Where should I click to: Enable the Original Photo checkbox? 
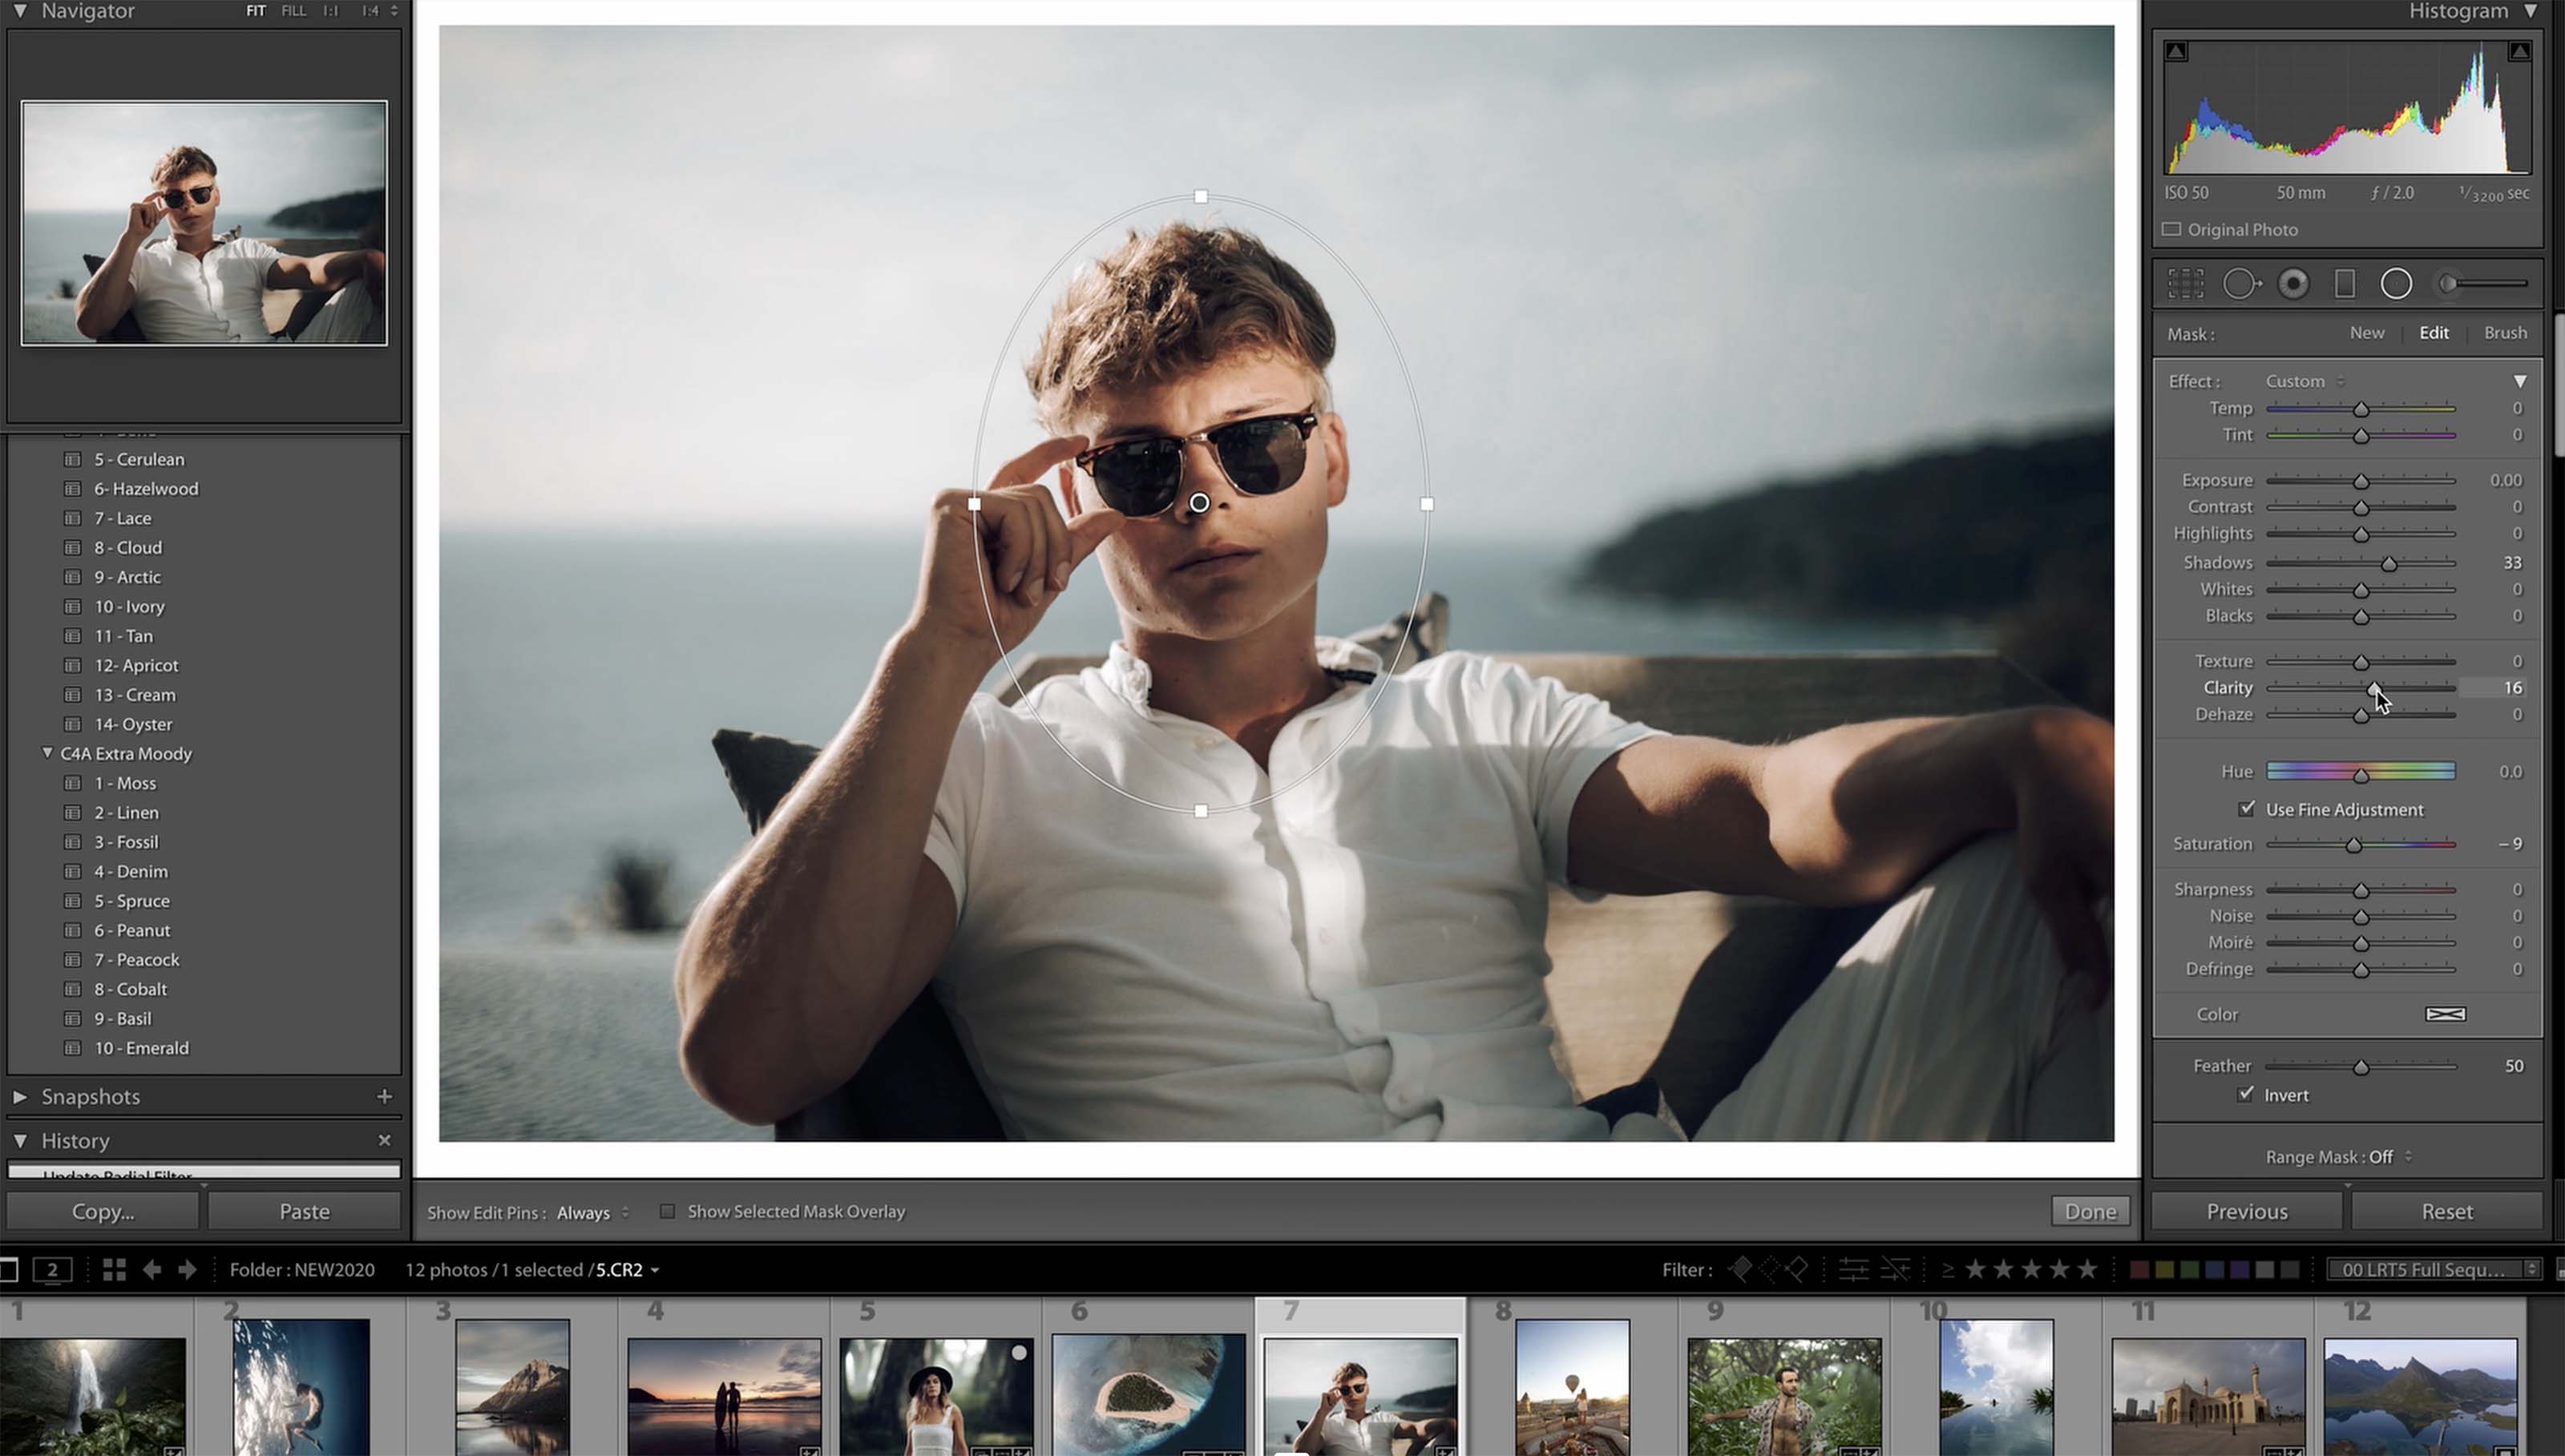click(2172, 230)
